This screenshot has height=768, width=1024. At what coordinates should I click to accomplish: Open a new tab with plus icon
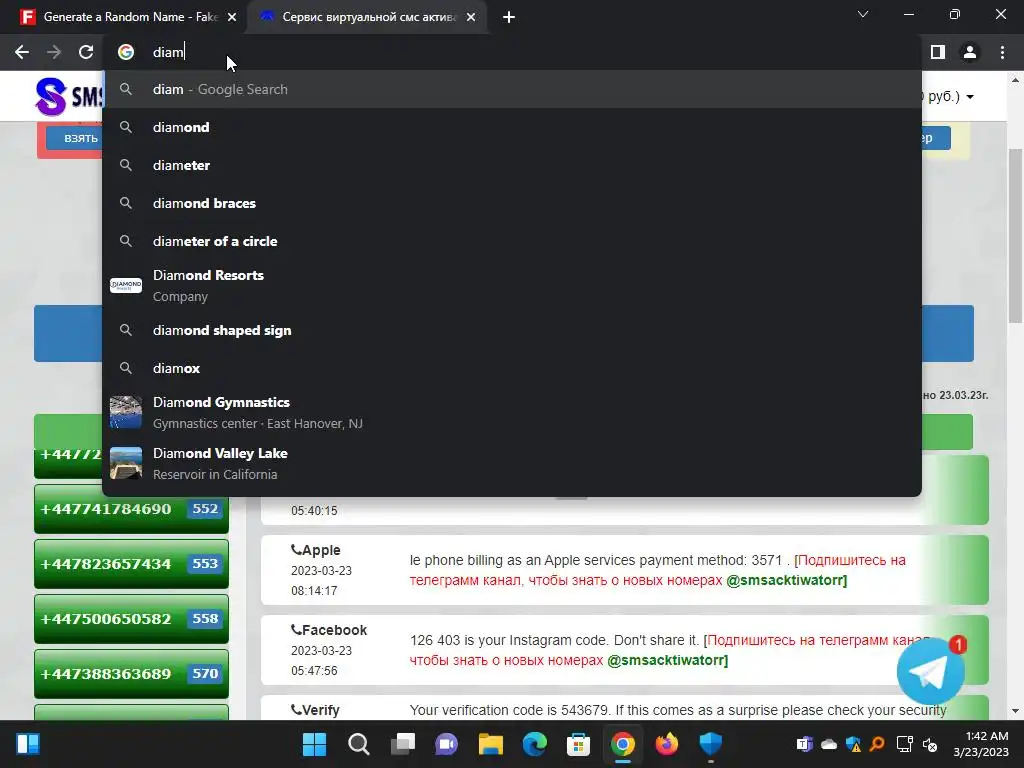[509, 17]
